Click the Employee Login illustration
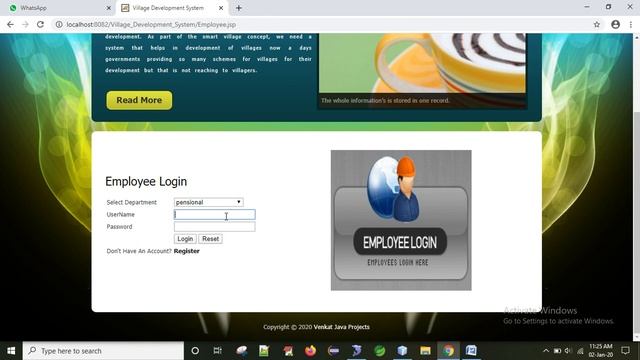 click(401, 220)
